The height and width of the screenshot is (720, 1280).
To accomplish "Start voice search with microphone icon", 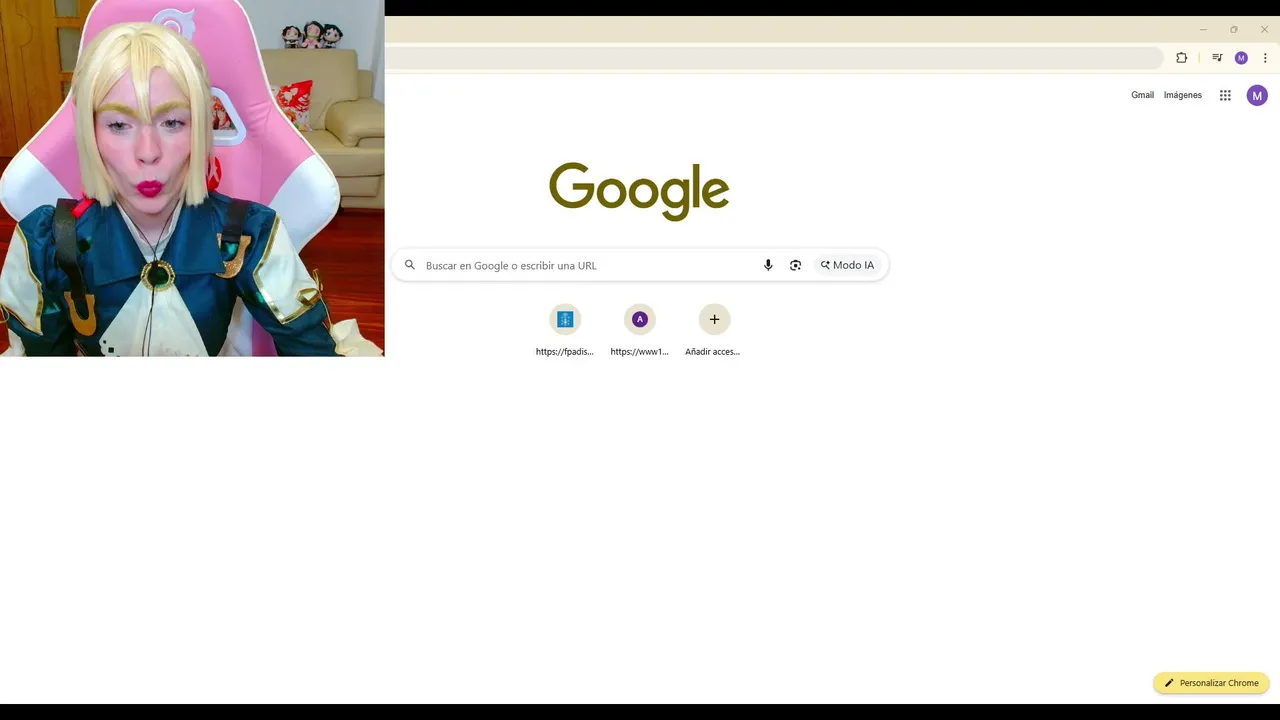I will click(x=768, y=265).
